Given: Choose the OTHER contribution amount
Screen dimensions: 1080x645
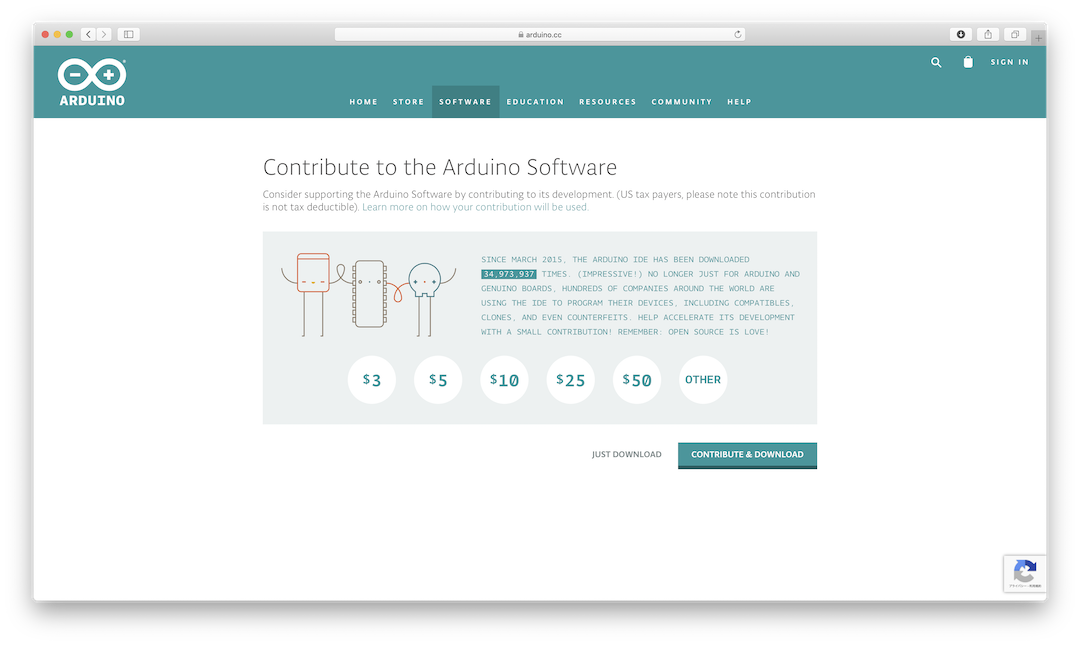Looking at the screenshot, I should click(x=703, y=380).
